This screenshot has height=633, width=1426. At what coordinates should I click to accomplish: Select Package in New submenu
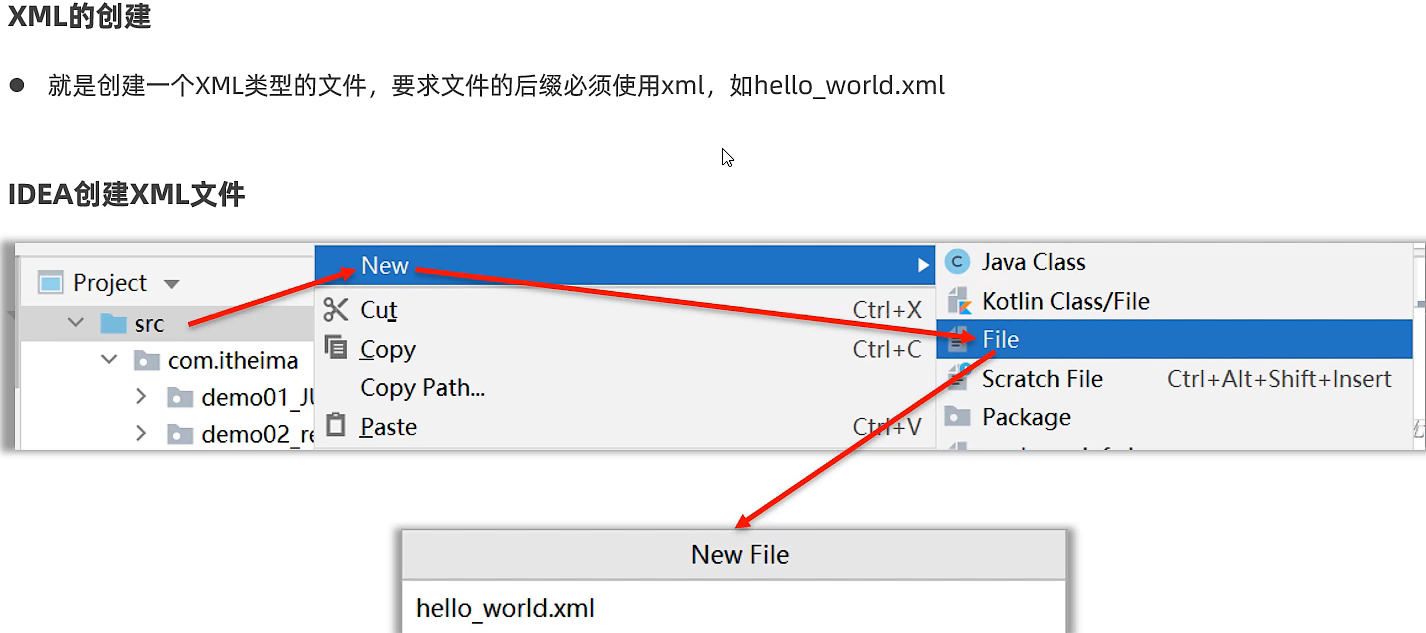click(1026, 417)
